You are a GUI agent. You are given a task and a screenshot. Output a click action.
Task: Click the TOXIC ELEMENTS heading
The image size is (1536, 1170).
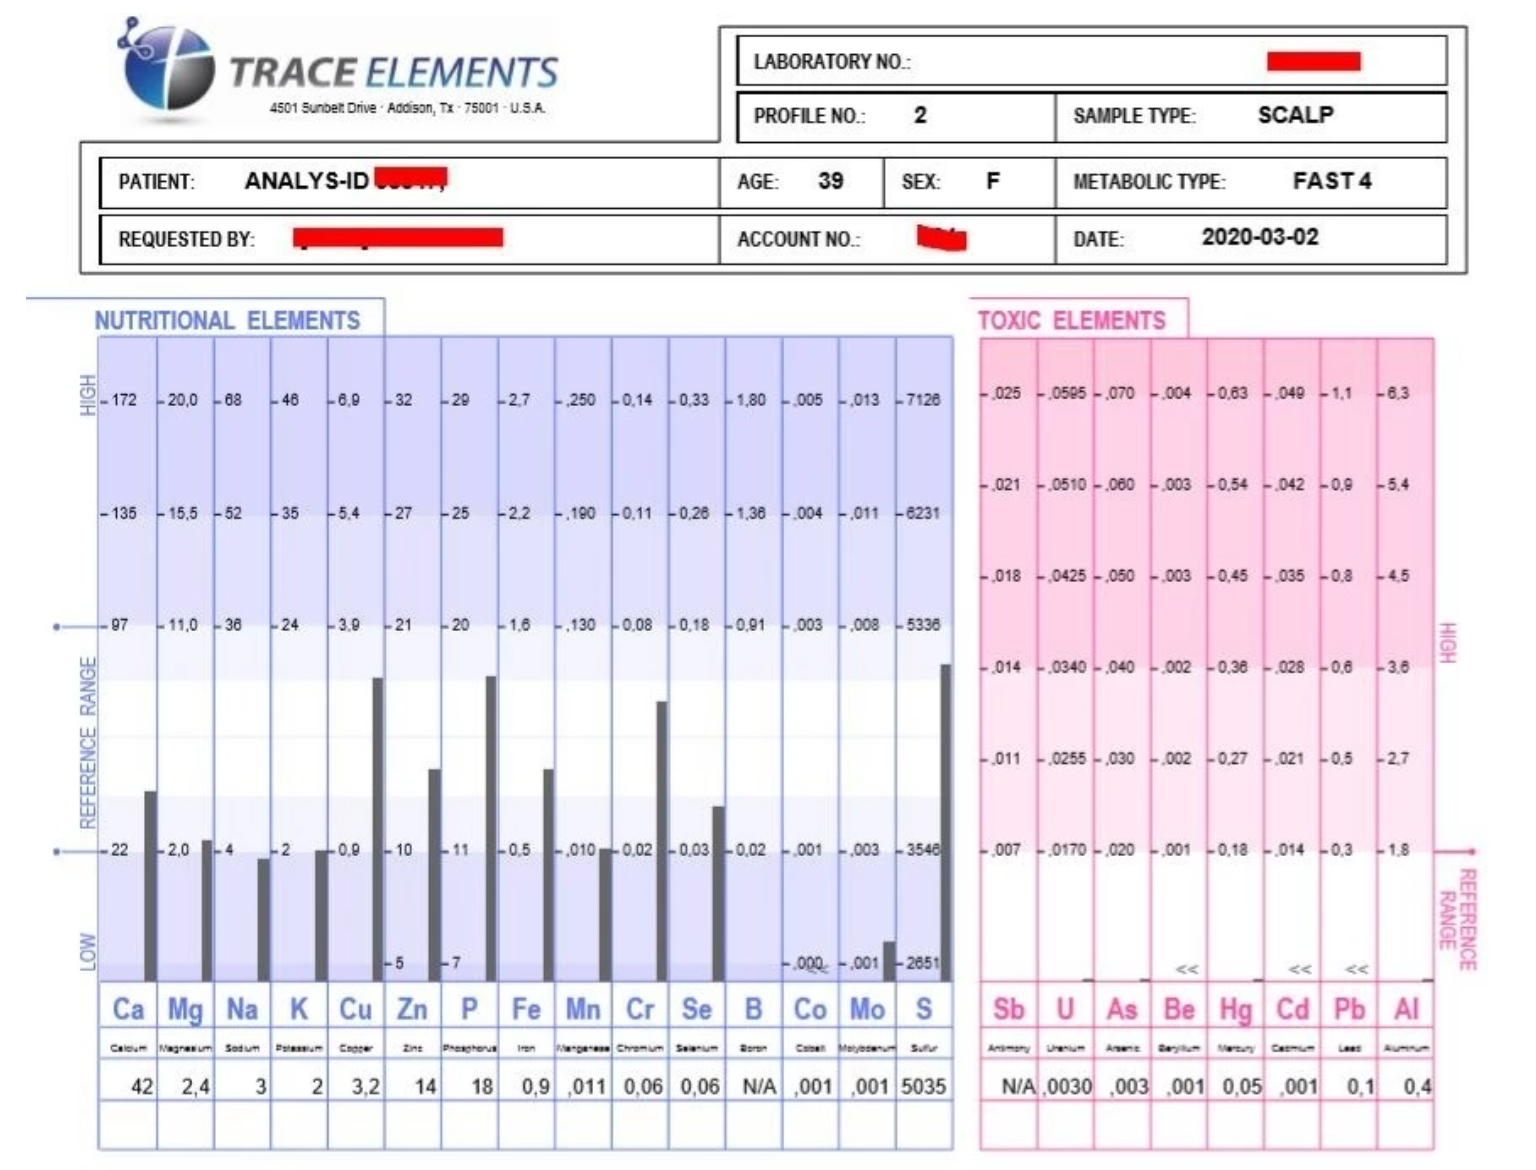click(1072, 320)
